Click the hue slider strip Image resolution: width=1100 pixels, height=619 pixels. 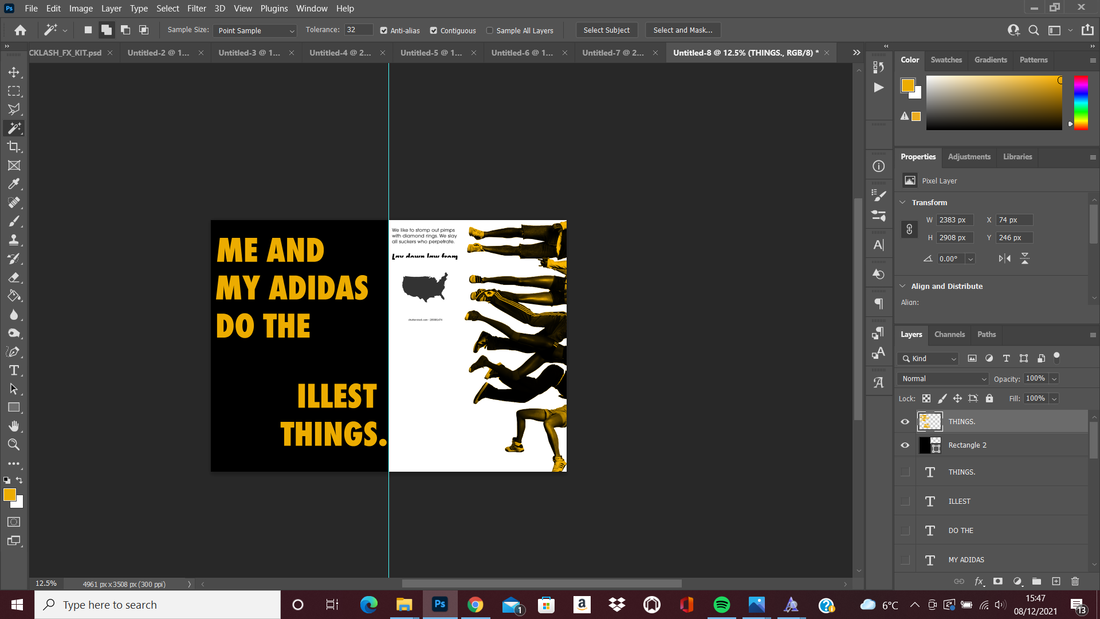click(x=1081, y=102)
